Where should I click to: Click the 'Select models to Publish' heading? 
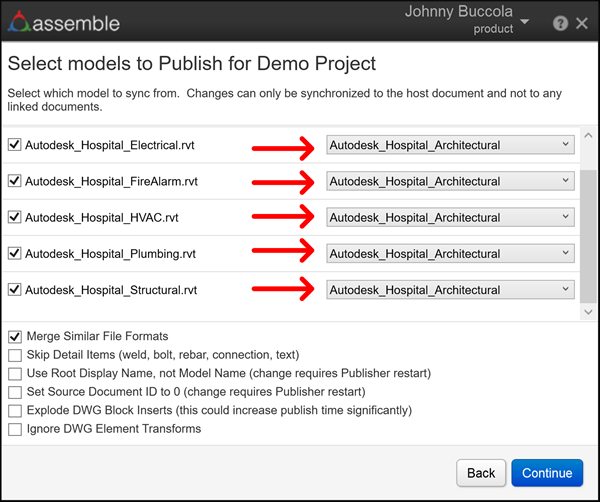(x=192, y=64)
